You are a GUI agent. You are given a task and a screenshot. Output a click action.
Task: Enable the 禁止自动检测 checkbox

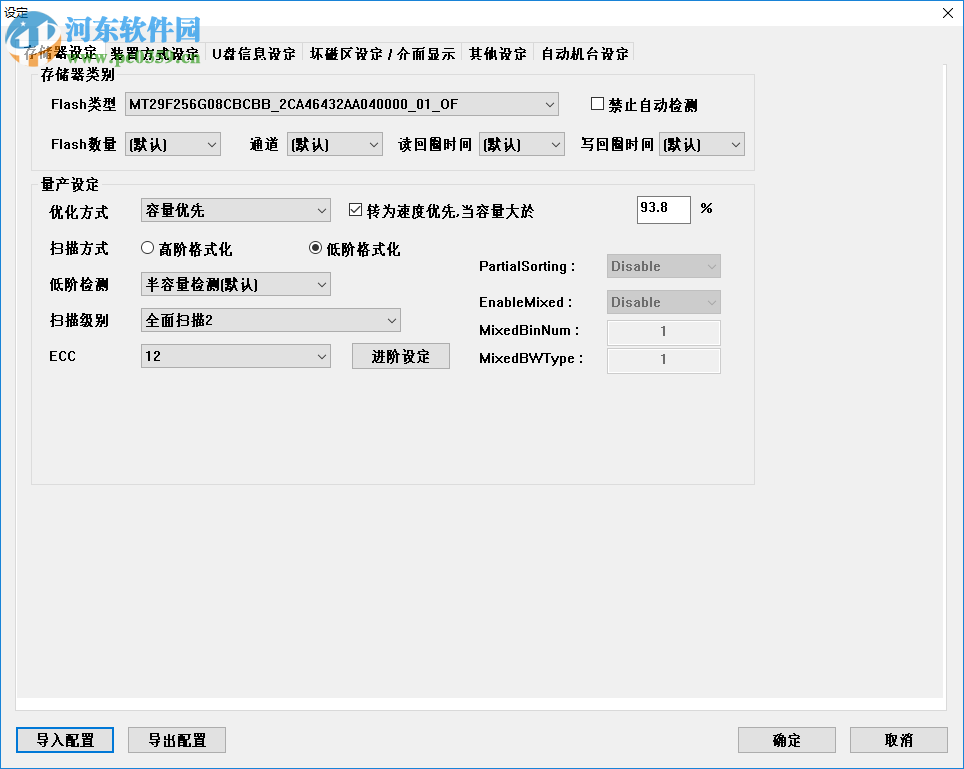tap(597, 103)
